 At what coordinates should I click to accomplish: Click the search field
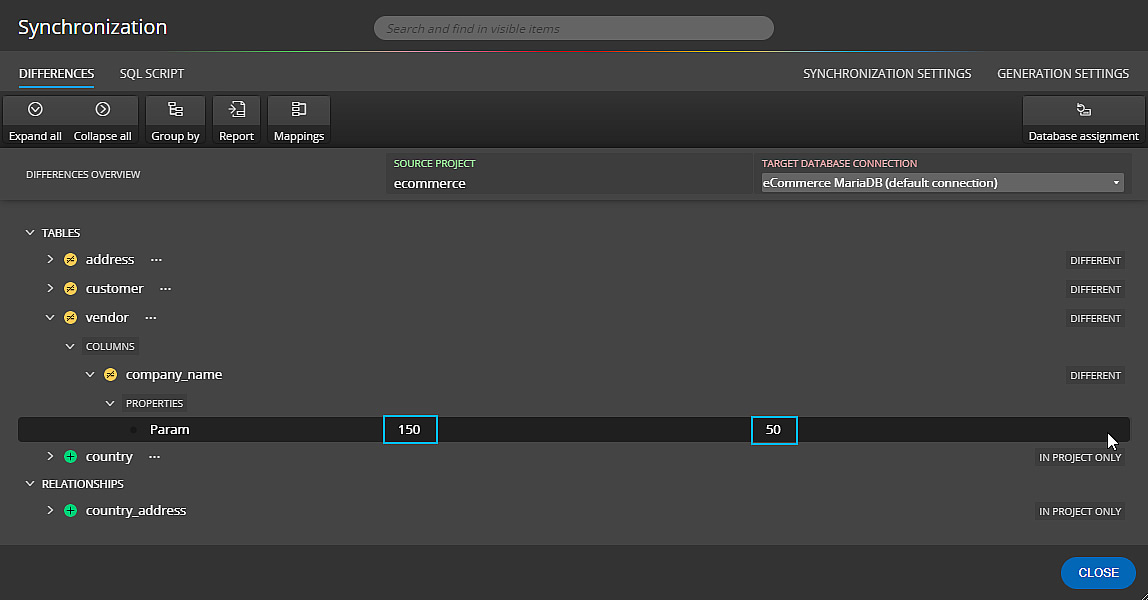(x=574, y=27)
